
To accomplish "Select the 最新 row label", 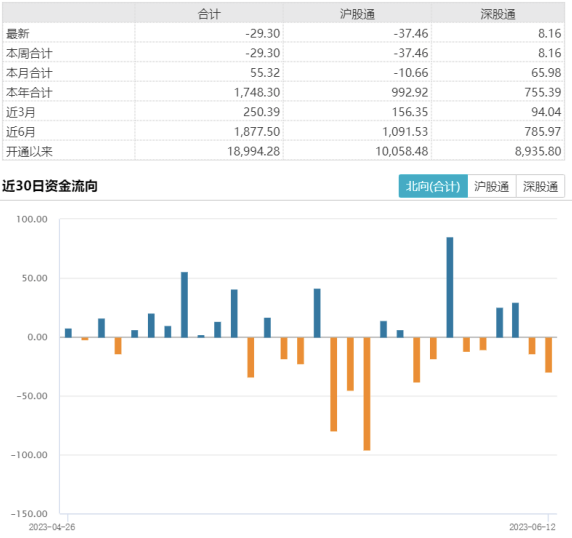I will click(x=18, y=34).
